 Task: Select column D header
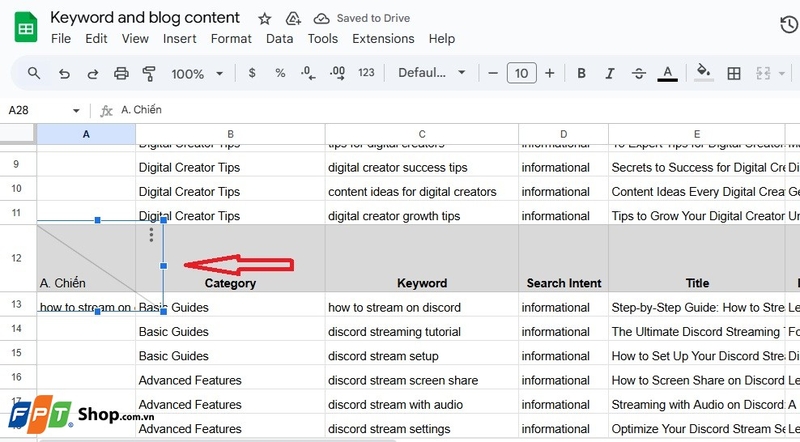[x=563, y=134]
